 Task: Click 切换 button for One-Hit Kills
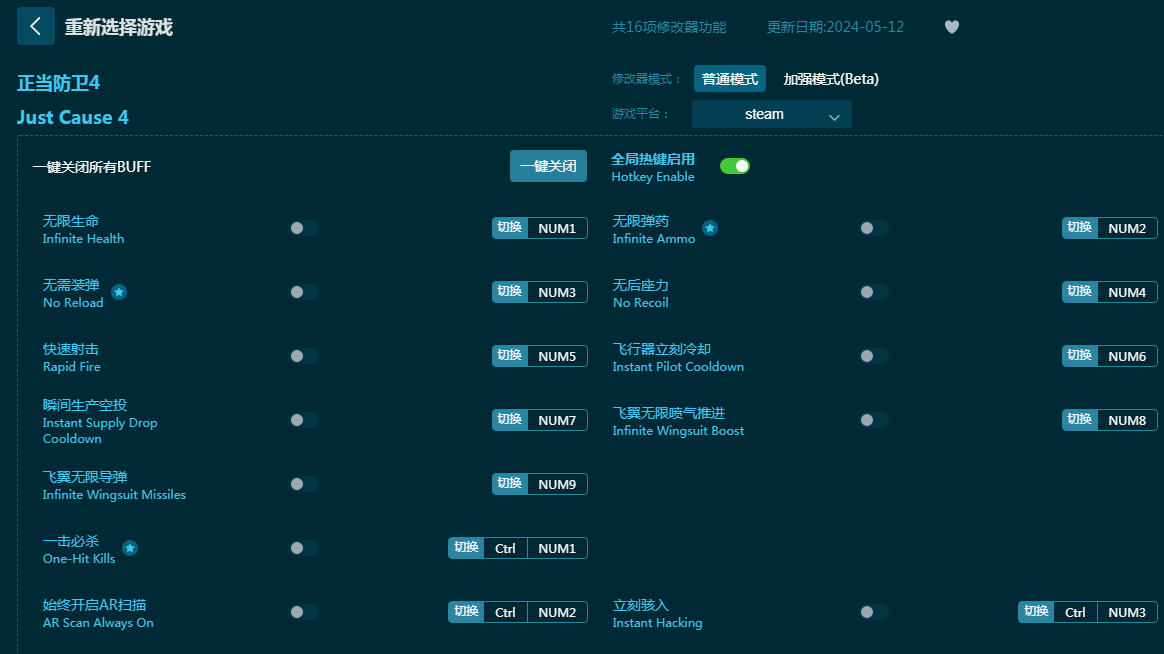pyautogui.click(x=466, y=548)
